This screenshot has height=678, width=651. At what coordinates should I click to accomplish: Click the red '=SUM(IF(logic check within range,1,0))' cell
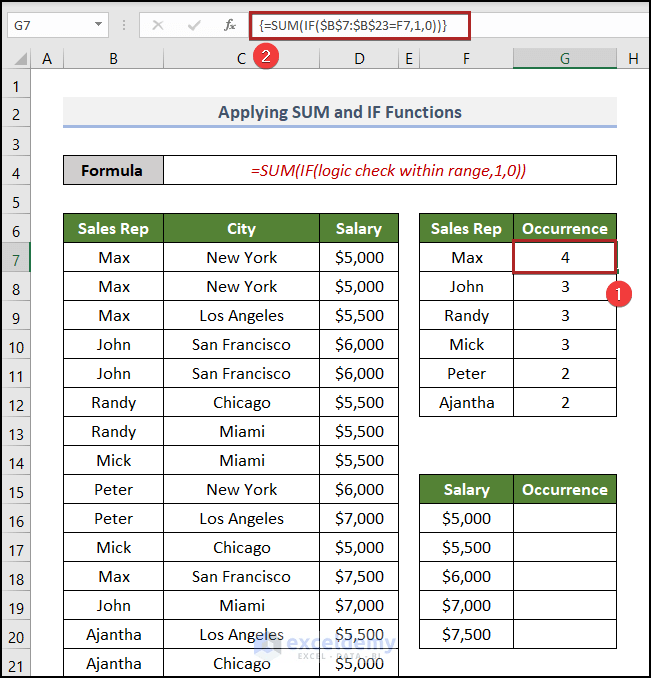point(390,170)
